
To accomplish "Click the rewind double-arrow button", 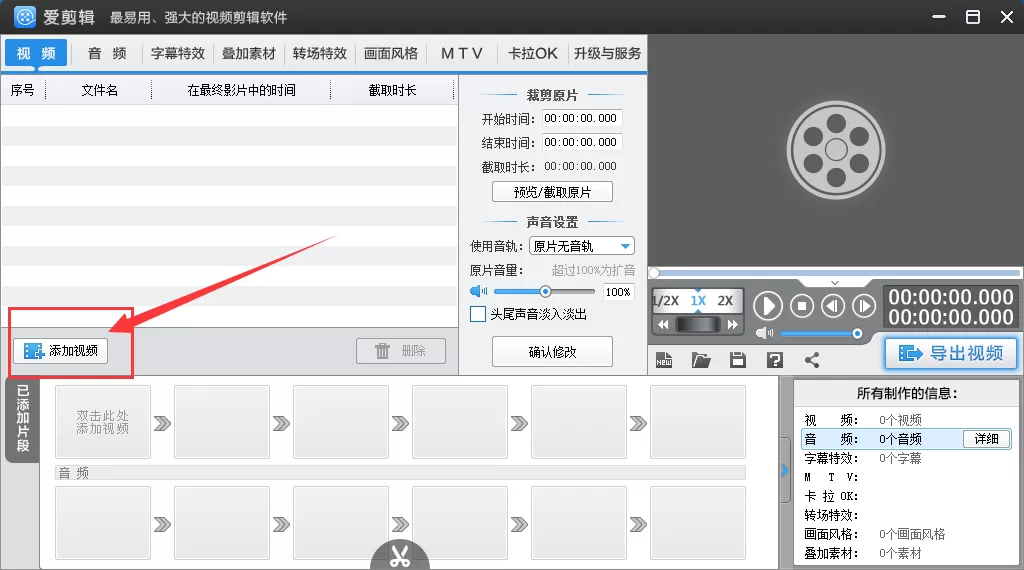I will click(x=663, y=325).
